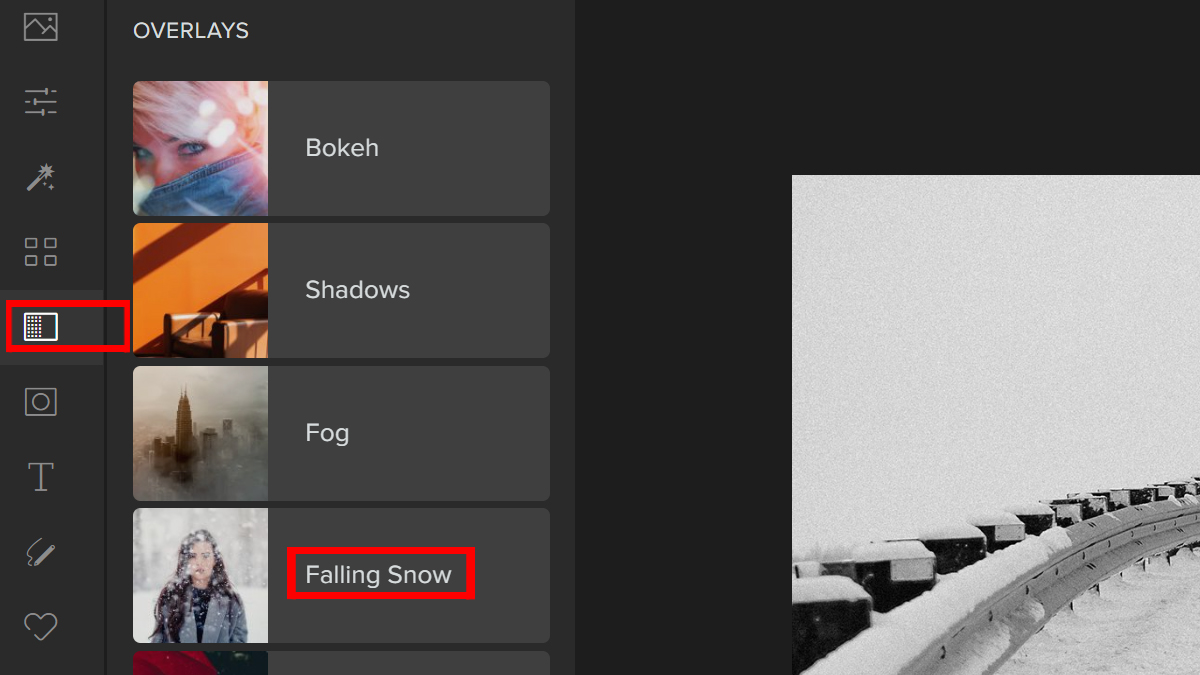Select the Text tool icon
This screenshot has width=1200, height=675.
(41, 477)
